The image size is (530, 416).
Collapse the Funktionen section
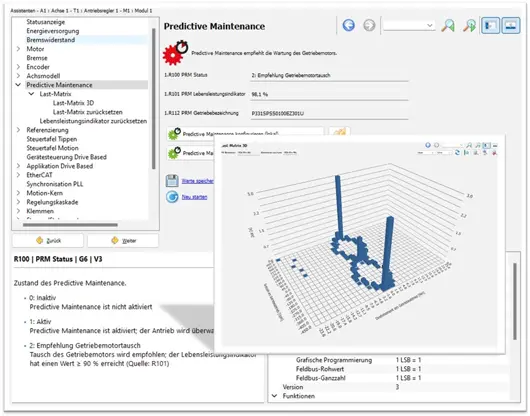pos(274,396)
